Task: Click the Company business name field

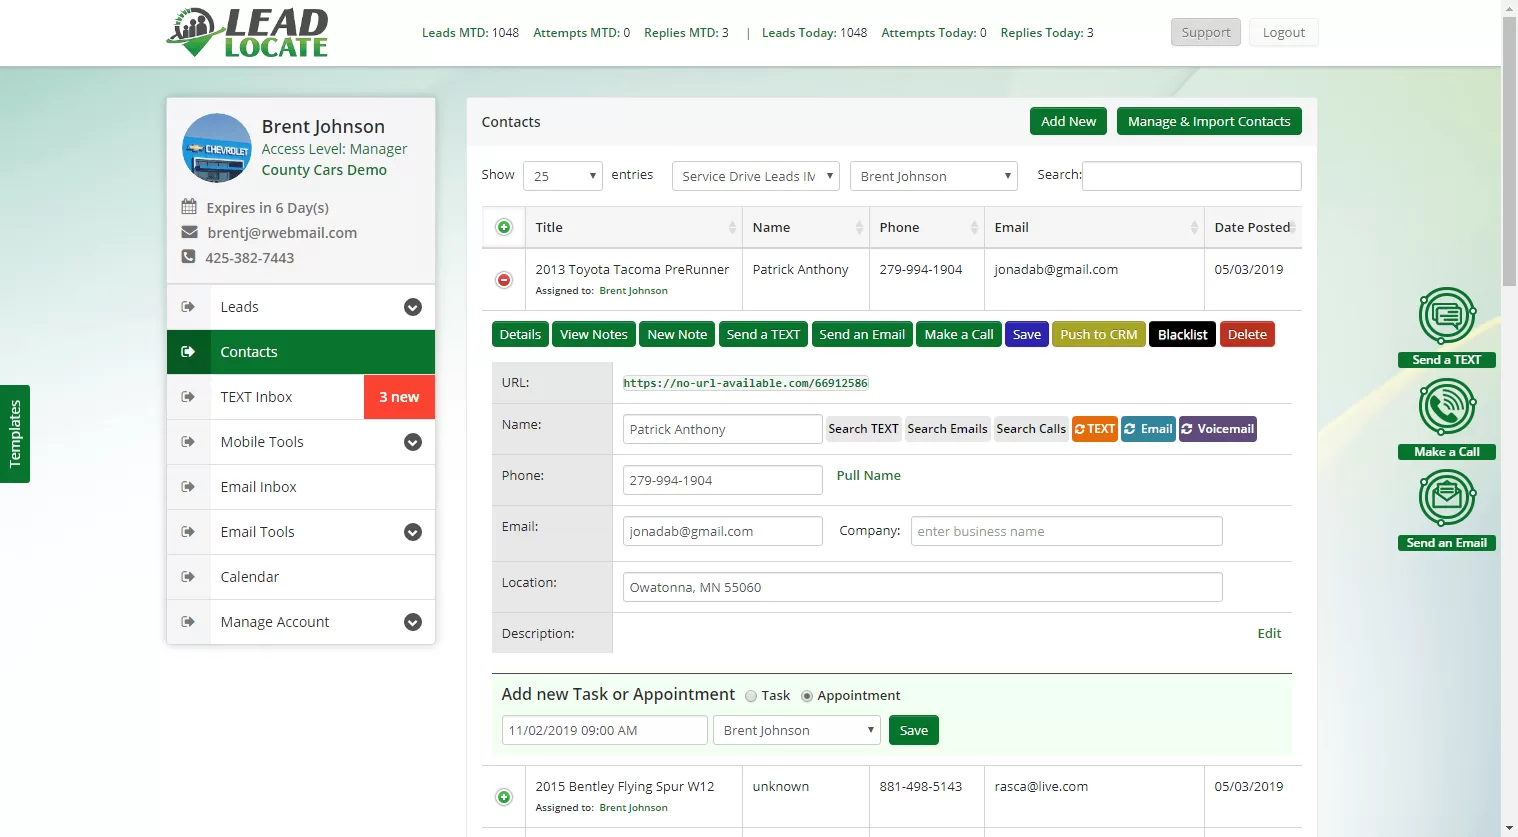Action: click(x=1067, y=531)
